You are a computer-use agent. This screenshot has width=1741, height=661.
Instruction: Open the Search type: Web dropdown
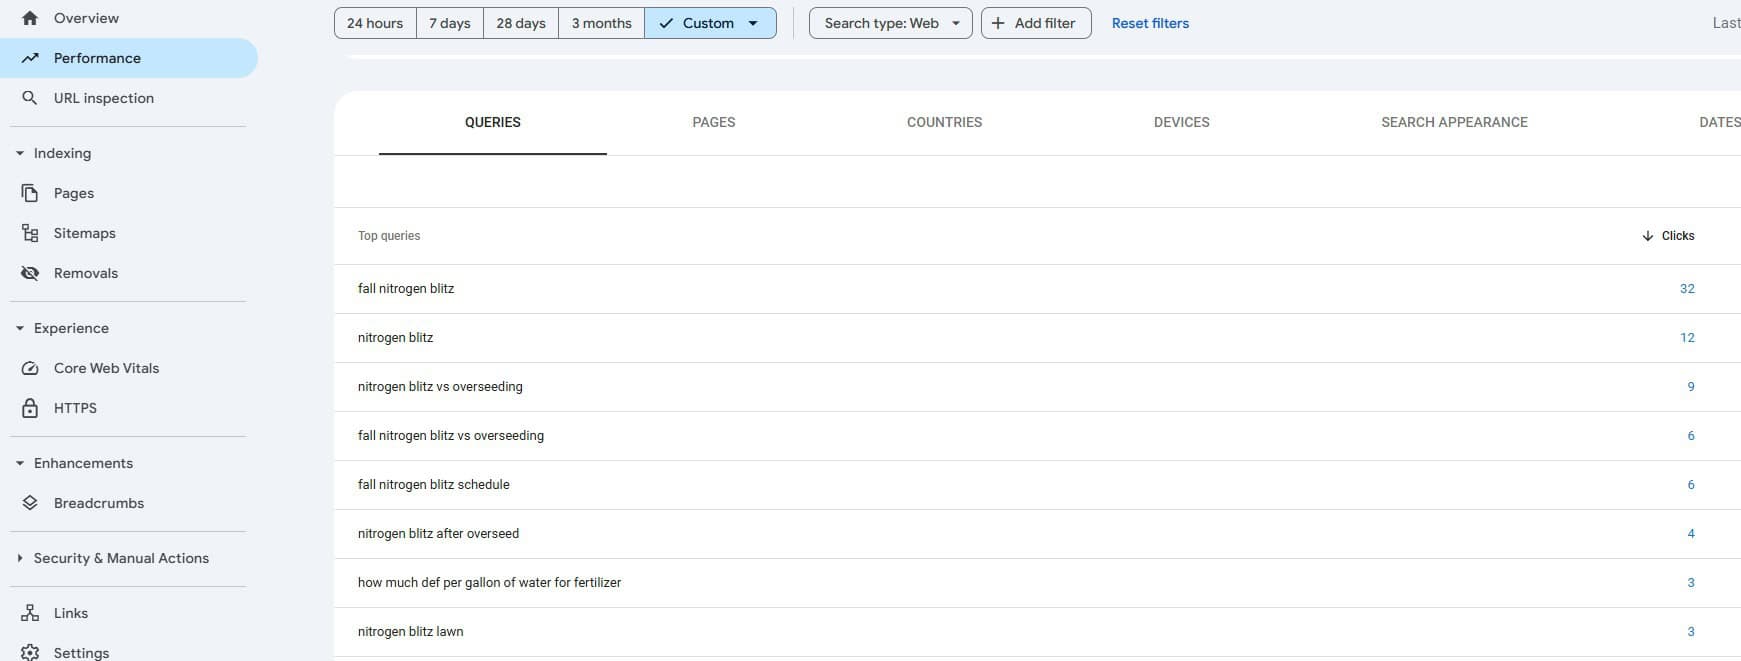click(x=890, y=23)
